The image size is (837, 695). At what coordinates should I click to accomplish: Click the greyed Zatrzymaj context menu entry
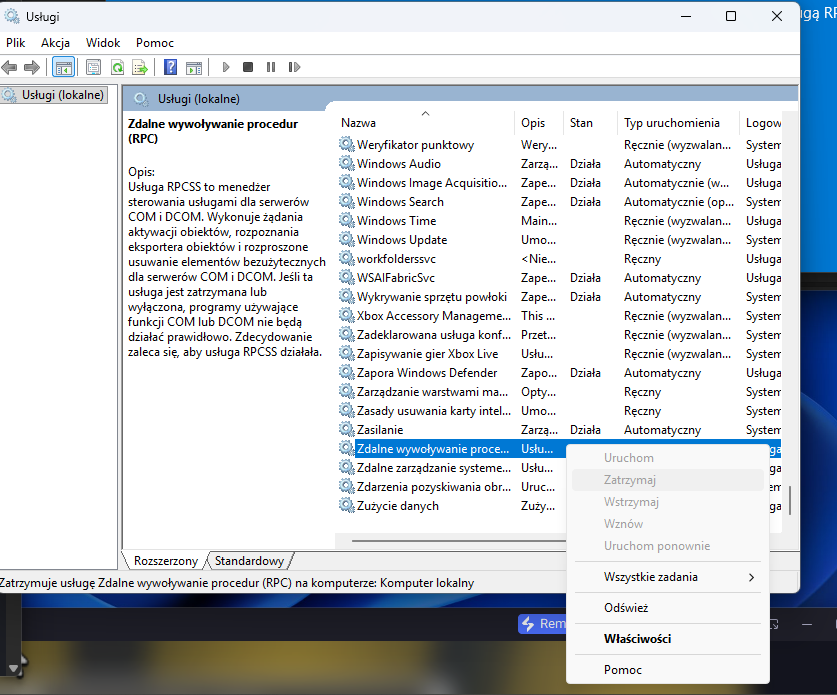(667, 479)
